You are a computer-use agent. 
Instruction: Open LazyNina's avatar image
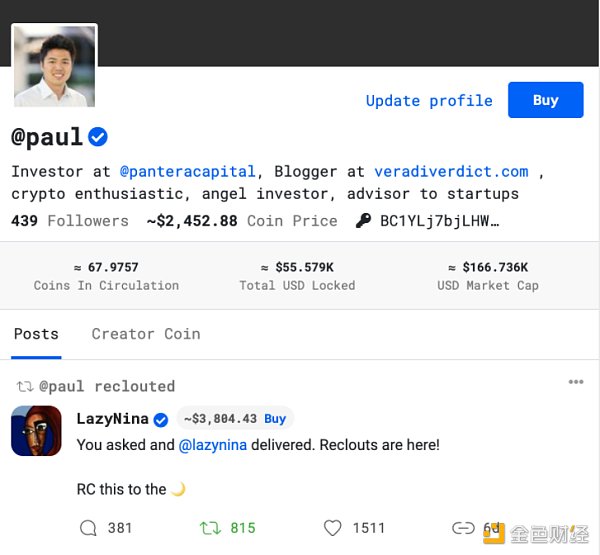pos(36,431)
